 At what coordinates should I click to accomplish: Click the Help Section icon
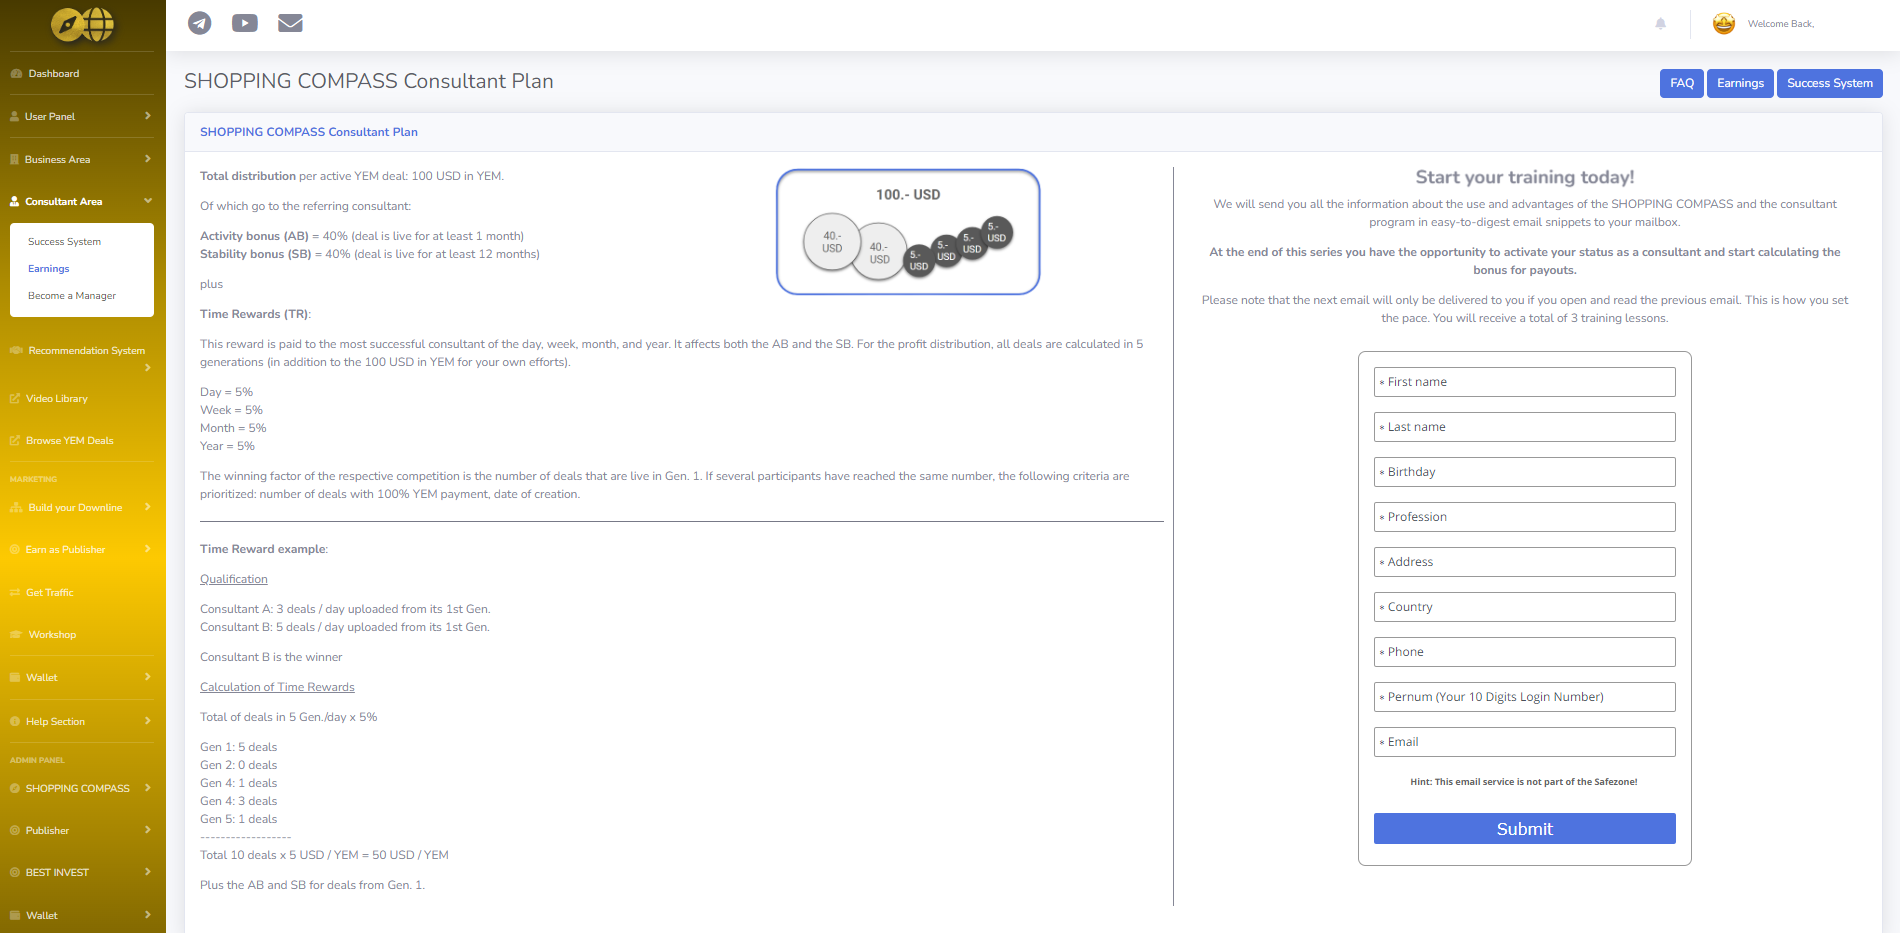pos(15,722)
